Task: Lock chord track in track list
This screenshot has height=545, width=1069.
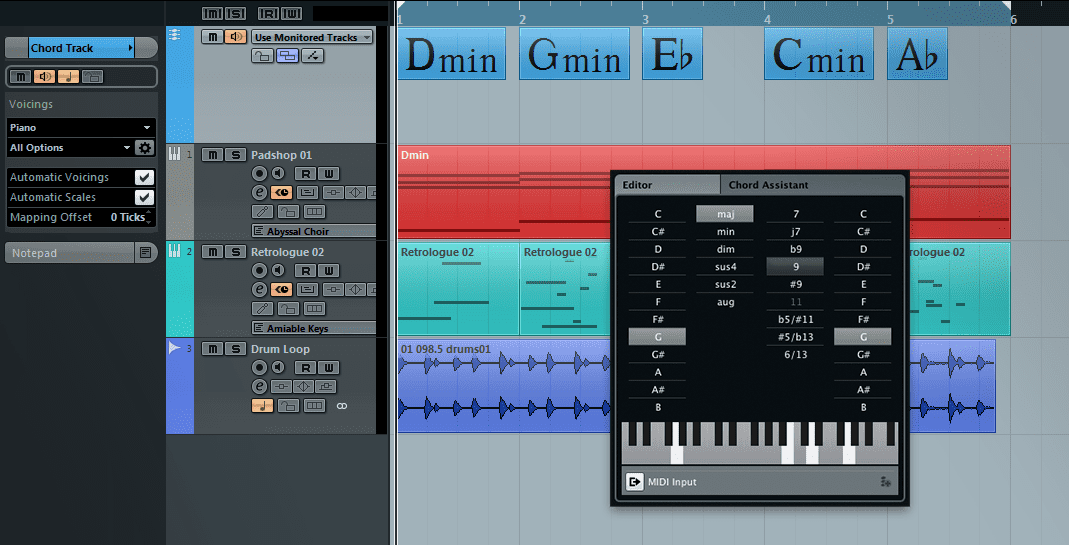Action: pos(262,56)
